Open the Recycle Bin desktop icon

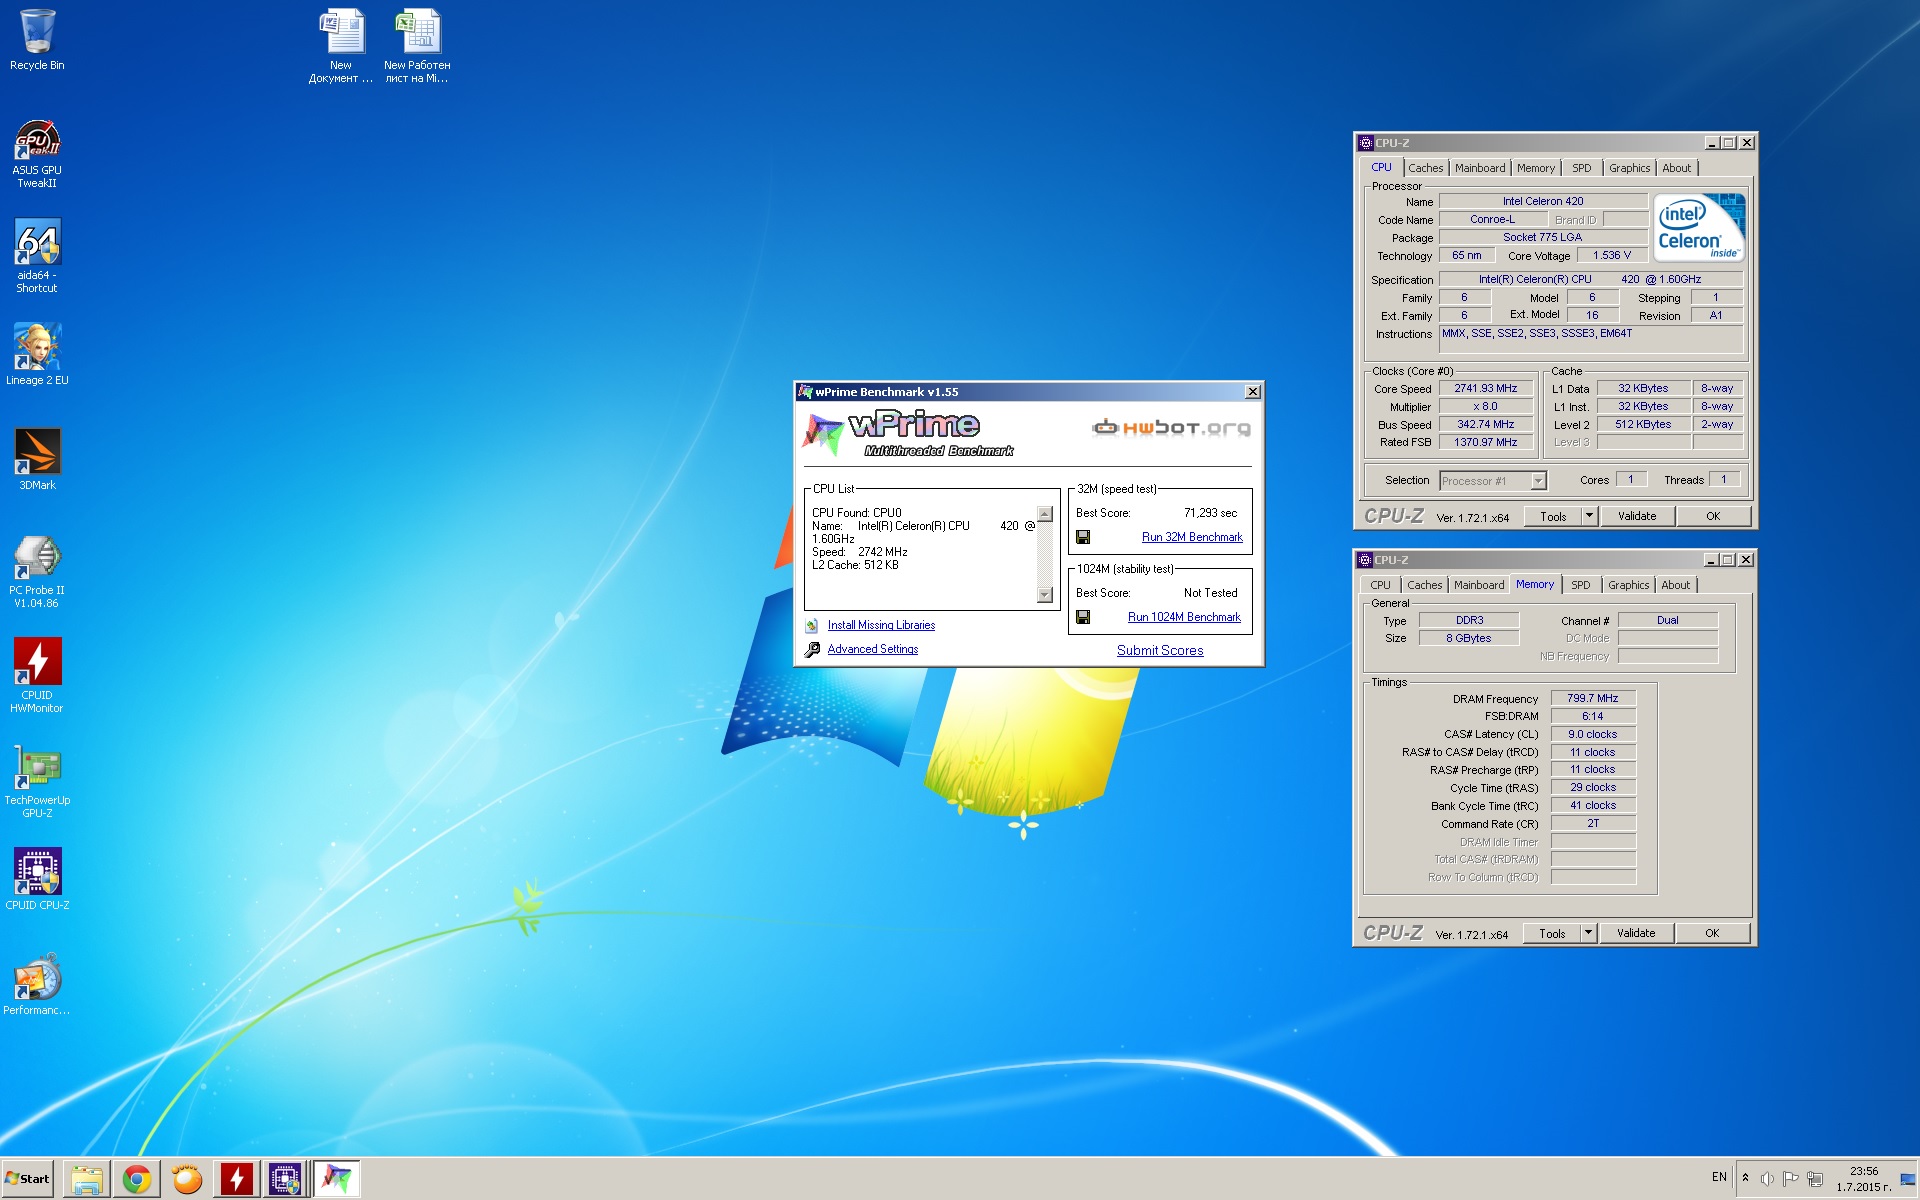point(37,40)
